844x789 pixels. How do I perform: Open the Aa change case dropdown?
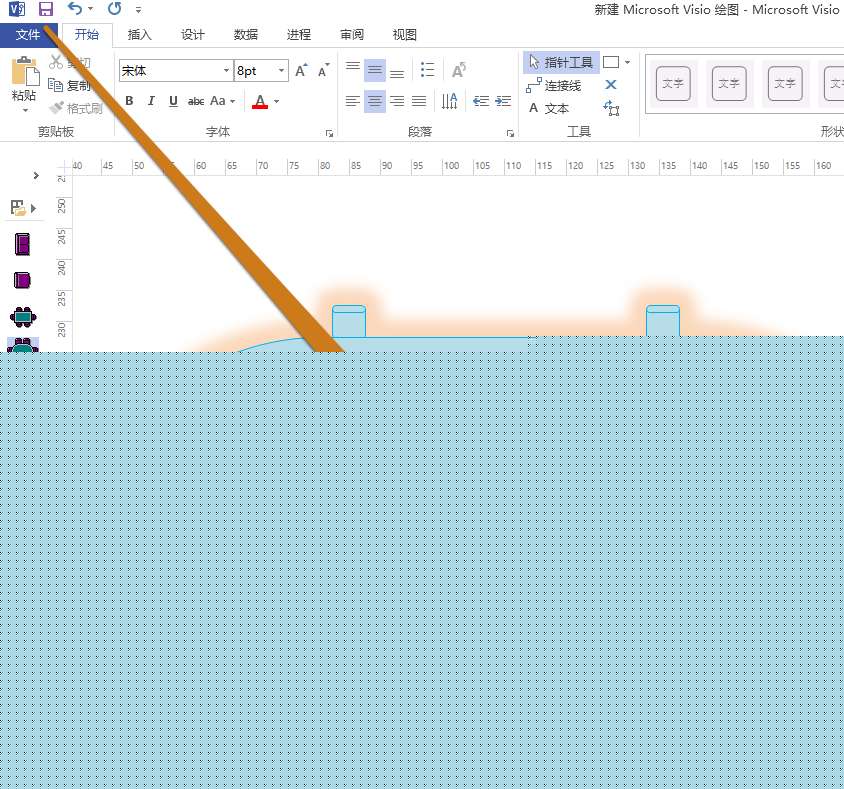click(x=222, y=101)
